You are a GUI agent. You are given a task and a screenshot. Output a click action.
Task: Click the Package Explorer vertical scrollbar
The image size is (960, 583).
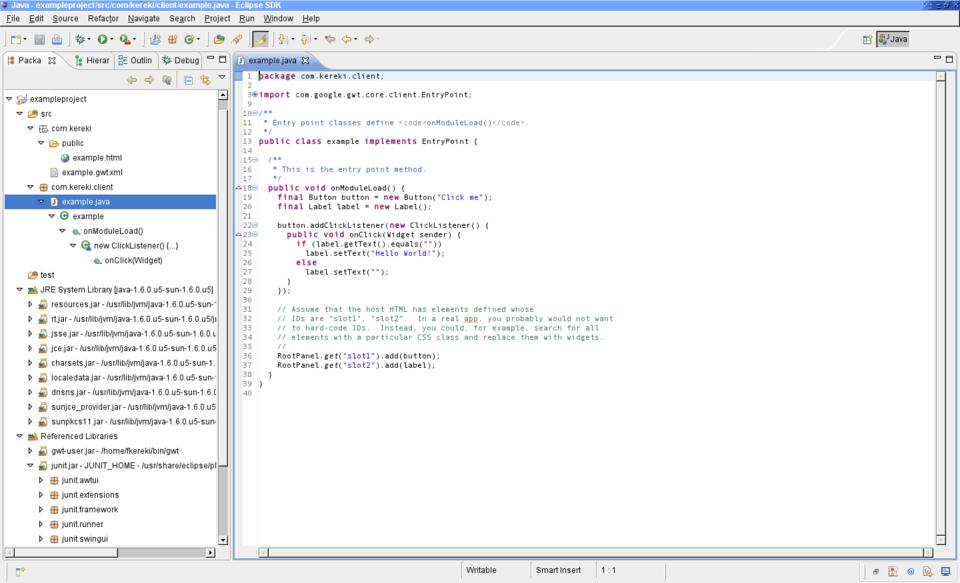tap(223, 300)
